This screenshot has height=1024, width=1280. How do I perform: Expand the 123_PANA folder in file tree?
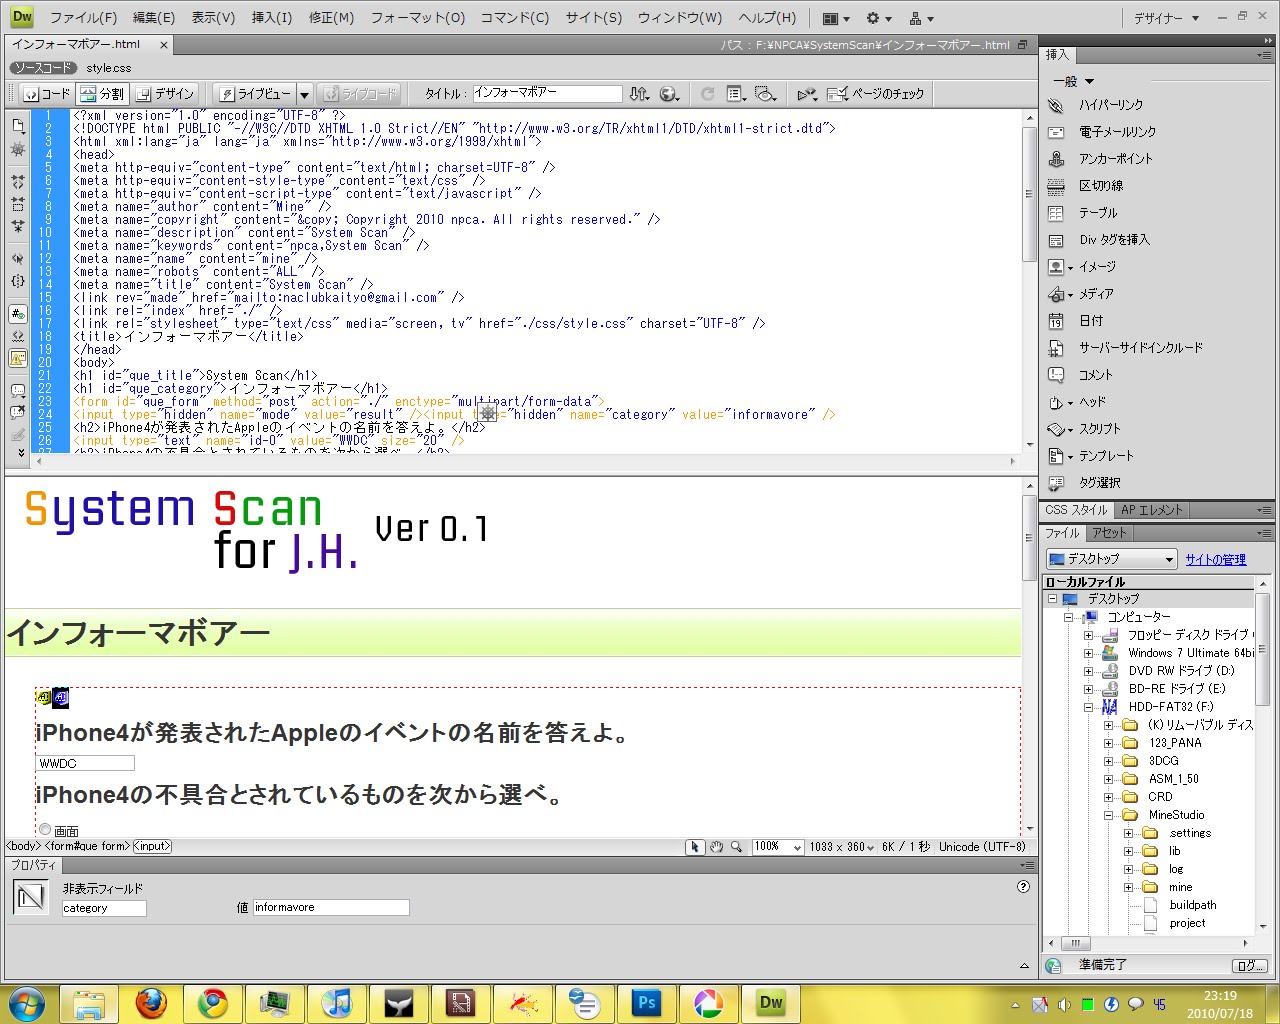point(1108,743)
